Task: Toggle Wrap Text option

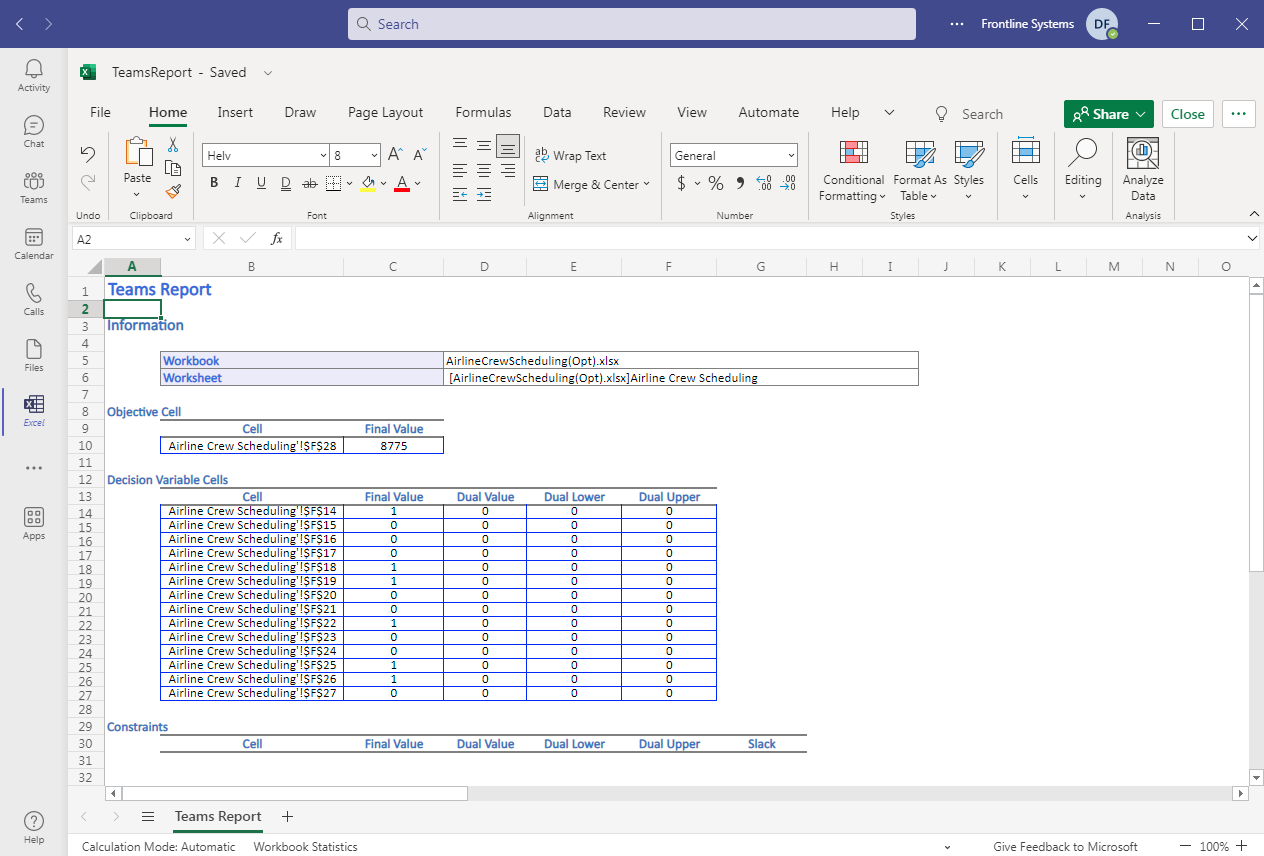Action: pos(570,155)
